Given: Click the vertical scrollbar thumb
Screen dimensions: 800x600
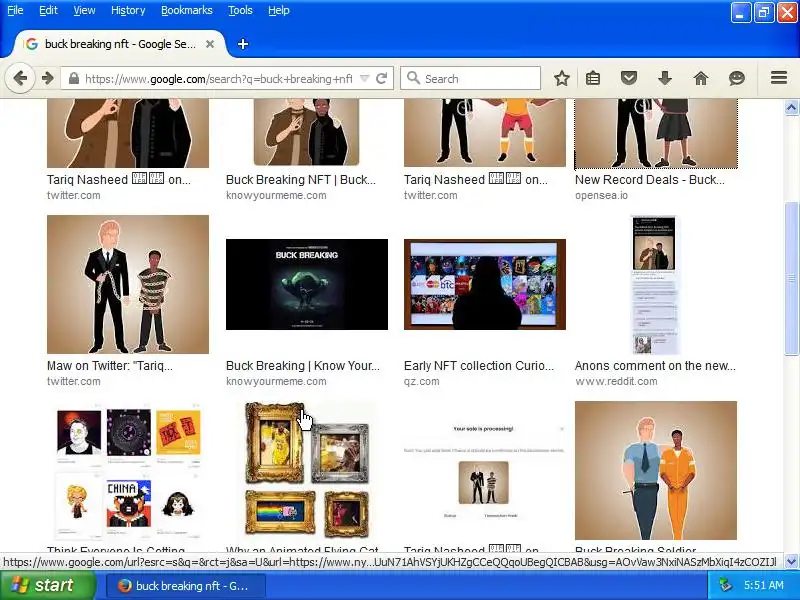Looking at the screenshot, I should click(x=791, y=279).
